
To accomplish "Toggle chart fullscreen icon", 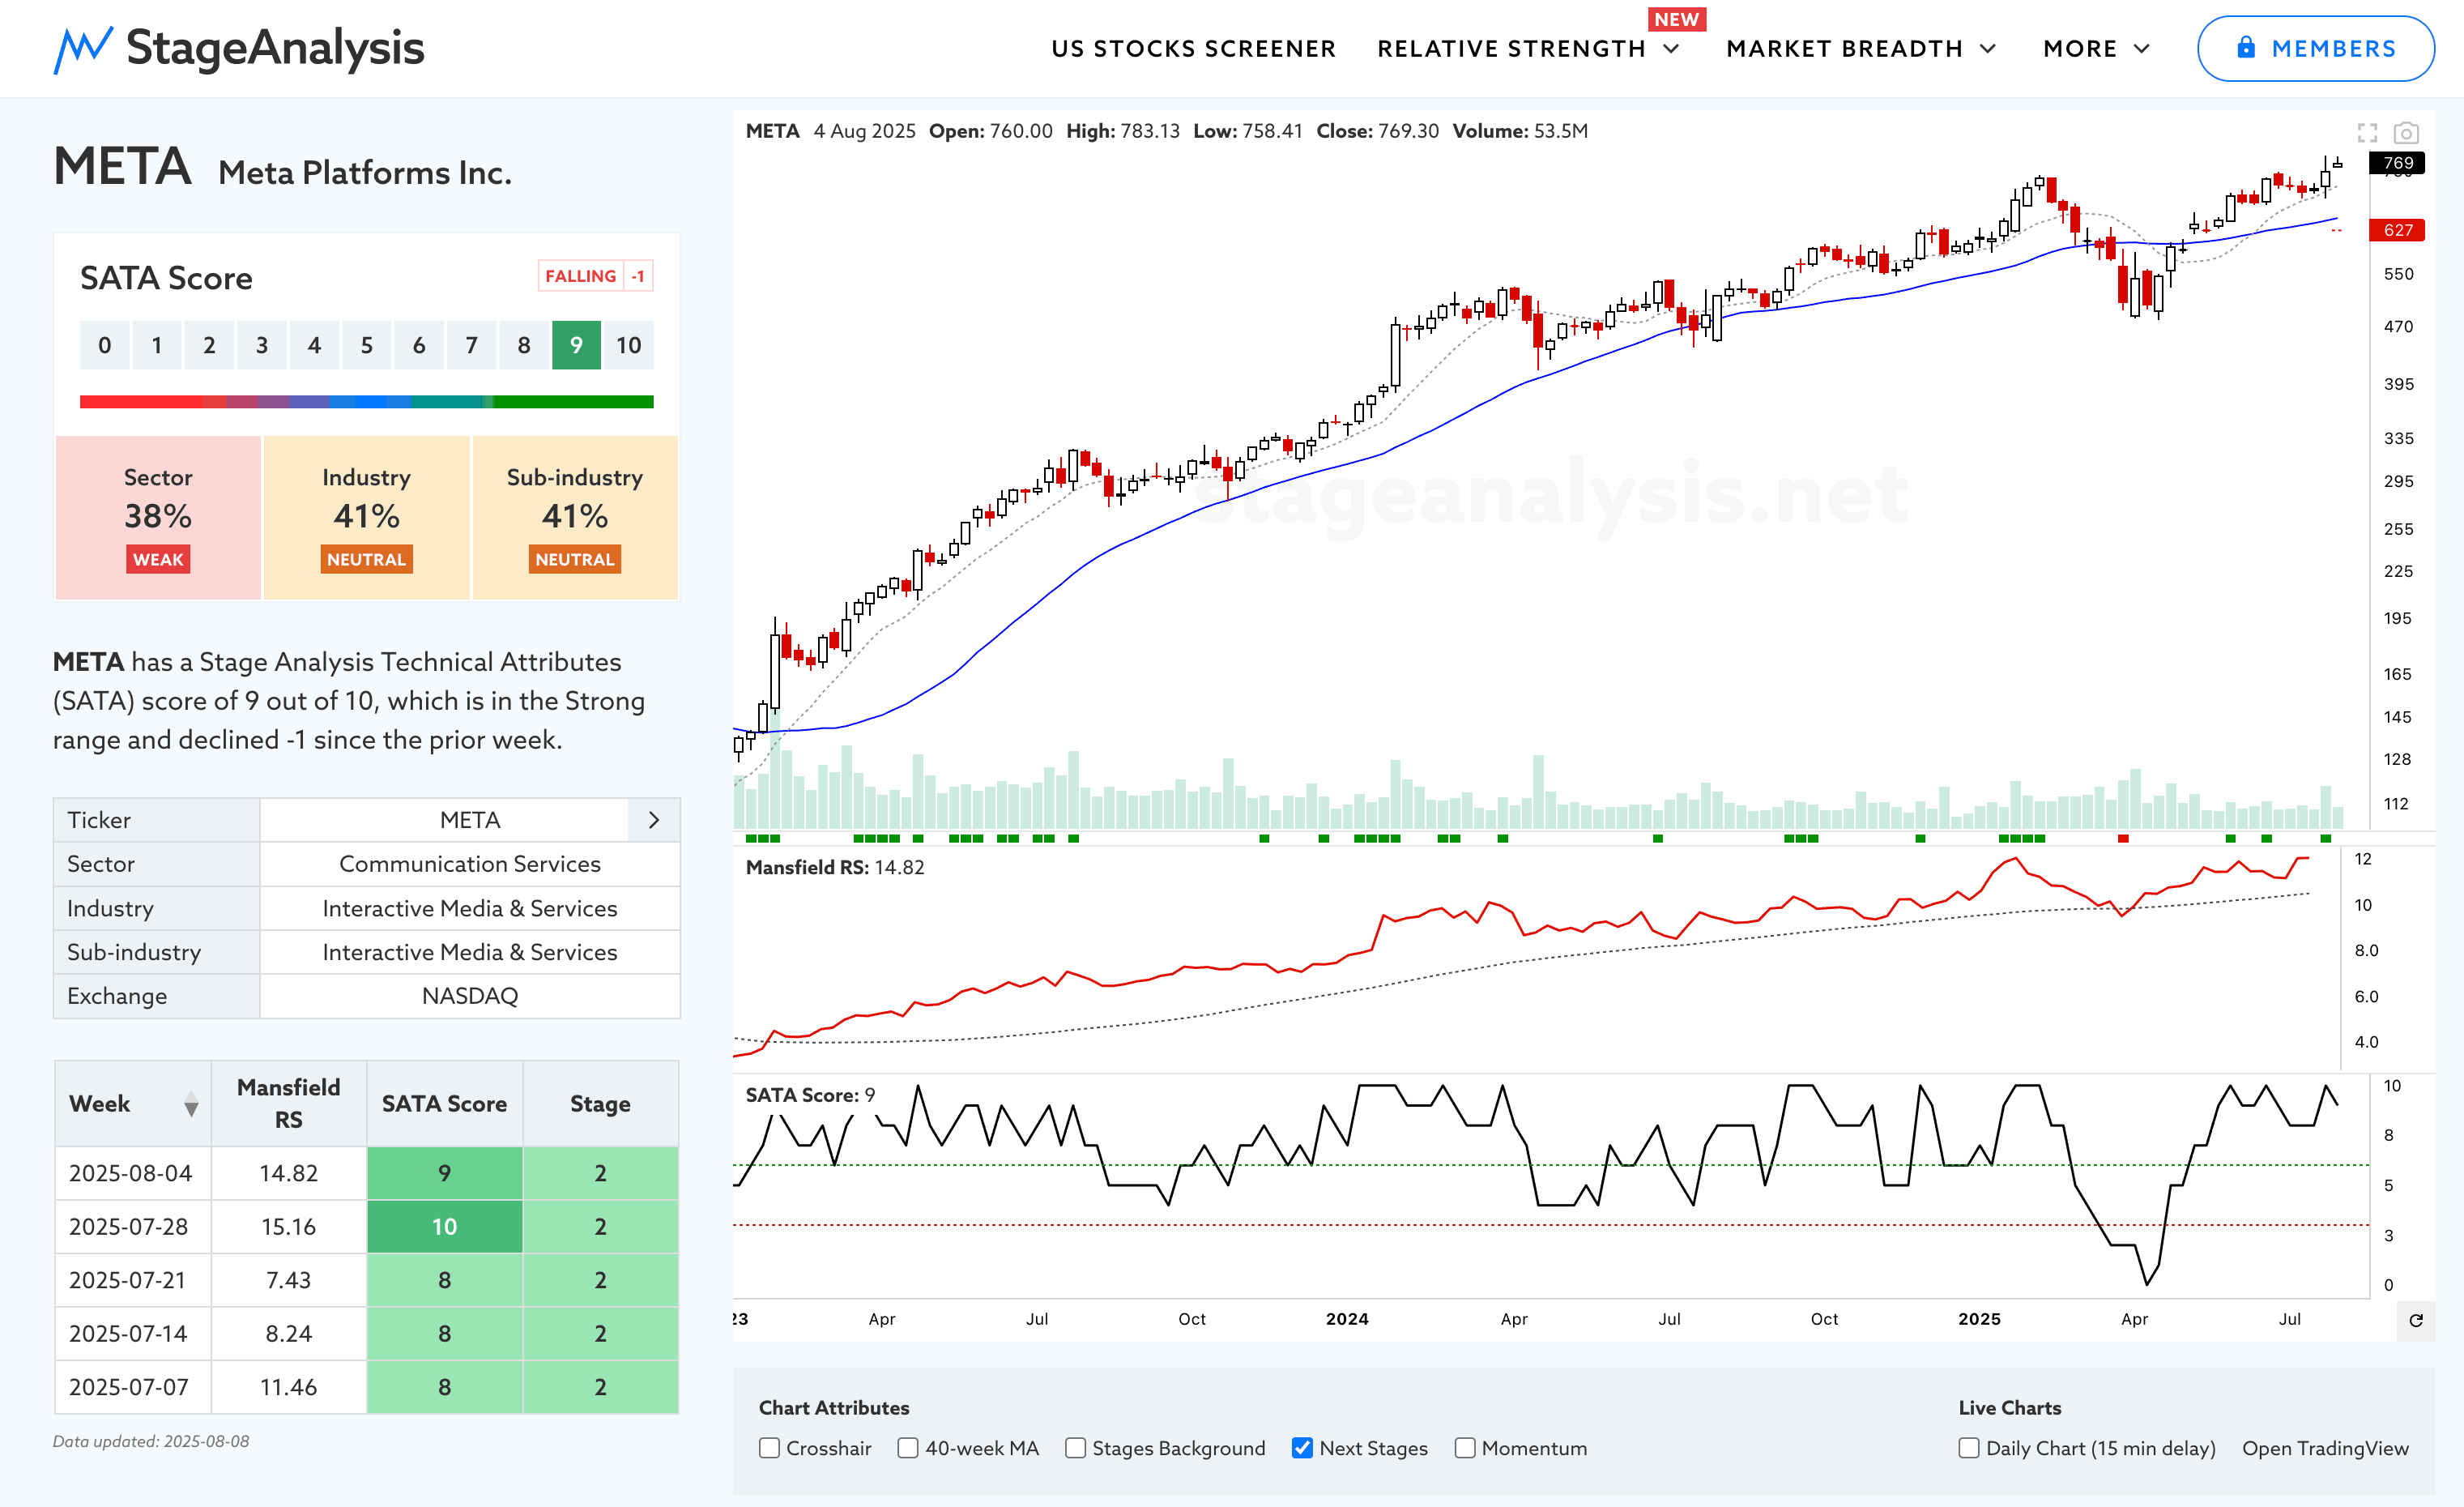I will pos(2367,133).
